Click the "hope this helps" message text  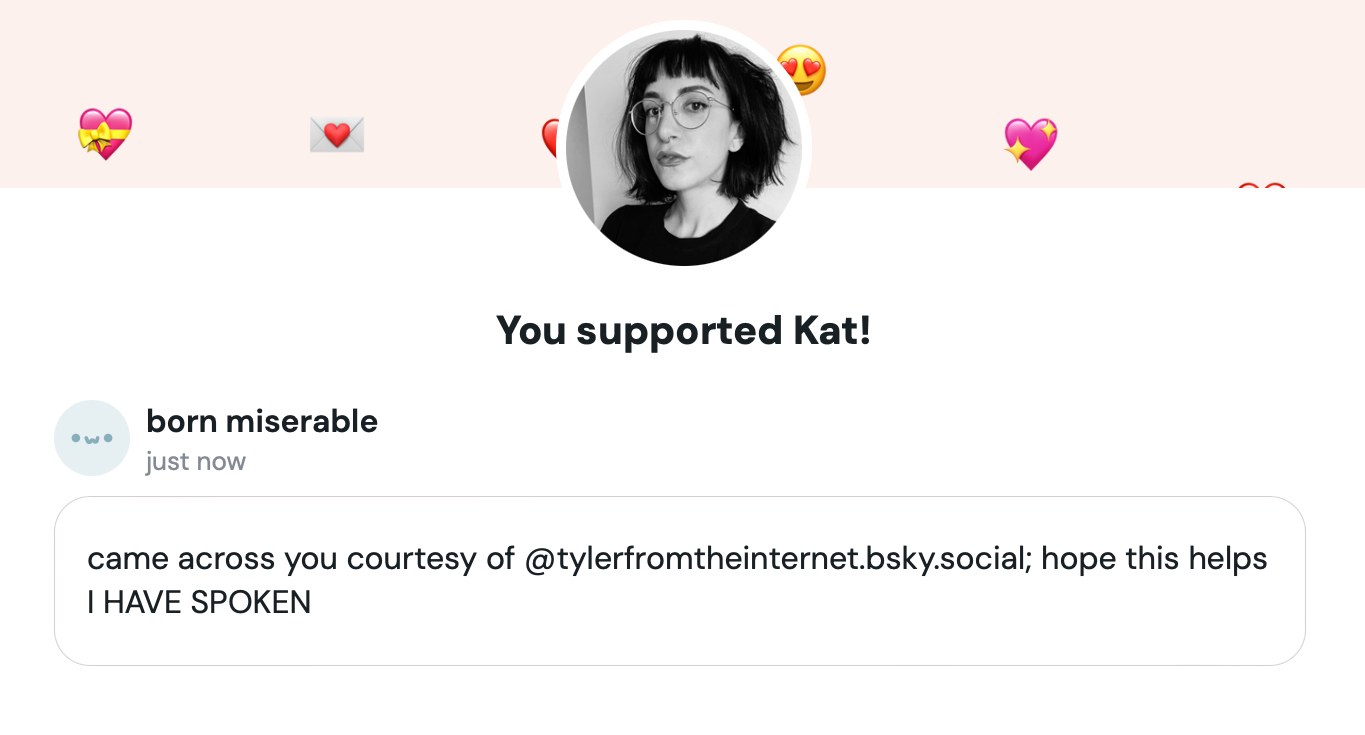pos(1154,558)
